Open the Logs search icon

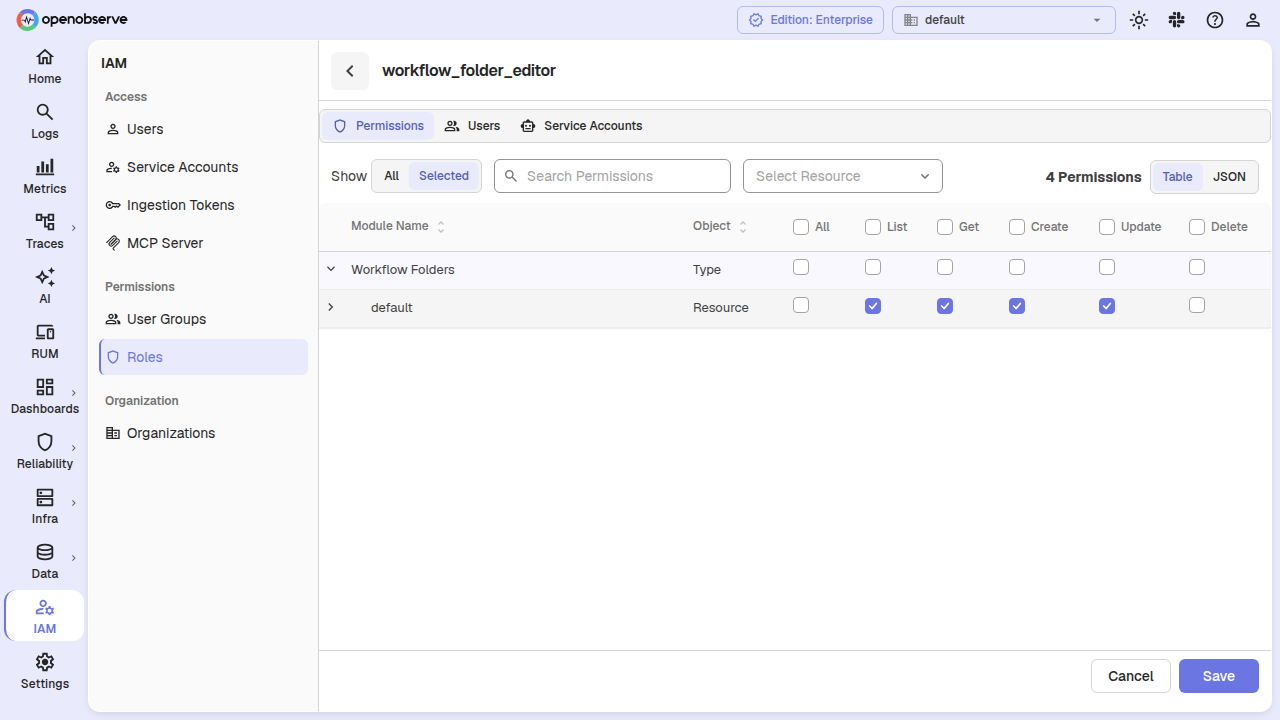pos(45,112)
